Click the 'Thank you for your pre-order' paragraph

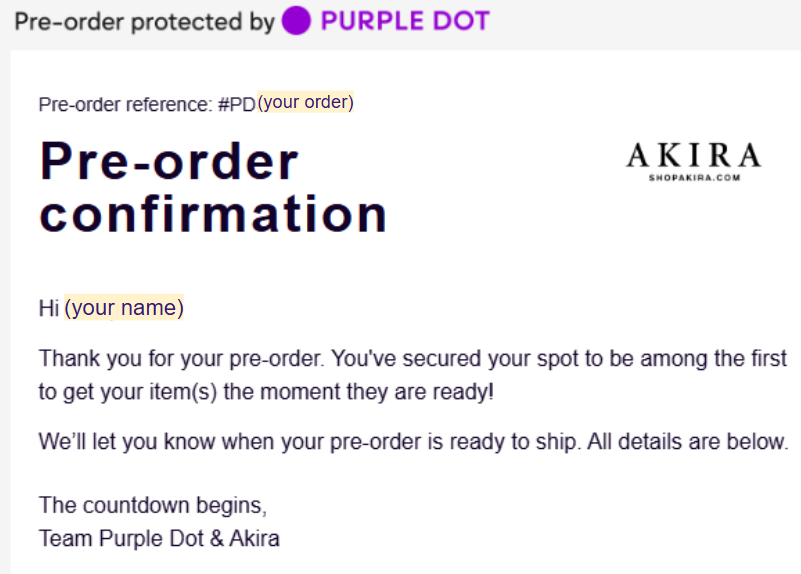pos(413,375)
